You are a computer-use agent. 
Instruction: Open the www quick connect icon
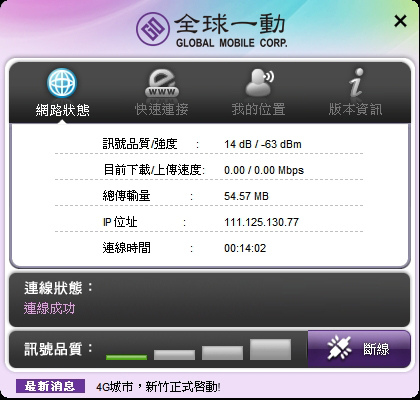point(162,83)
